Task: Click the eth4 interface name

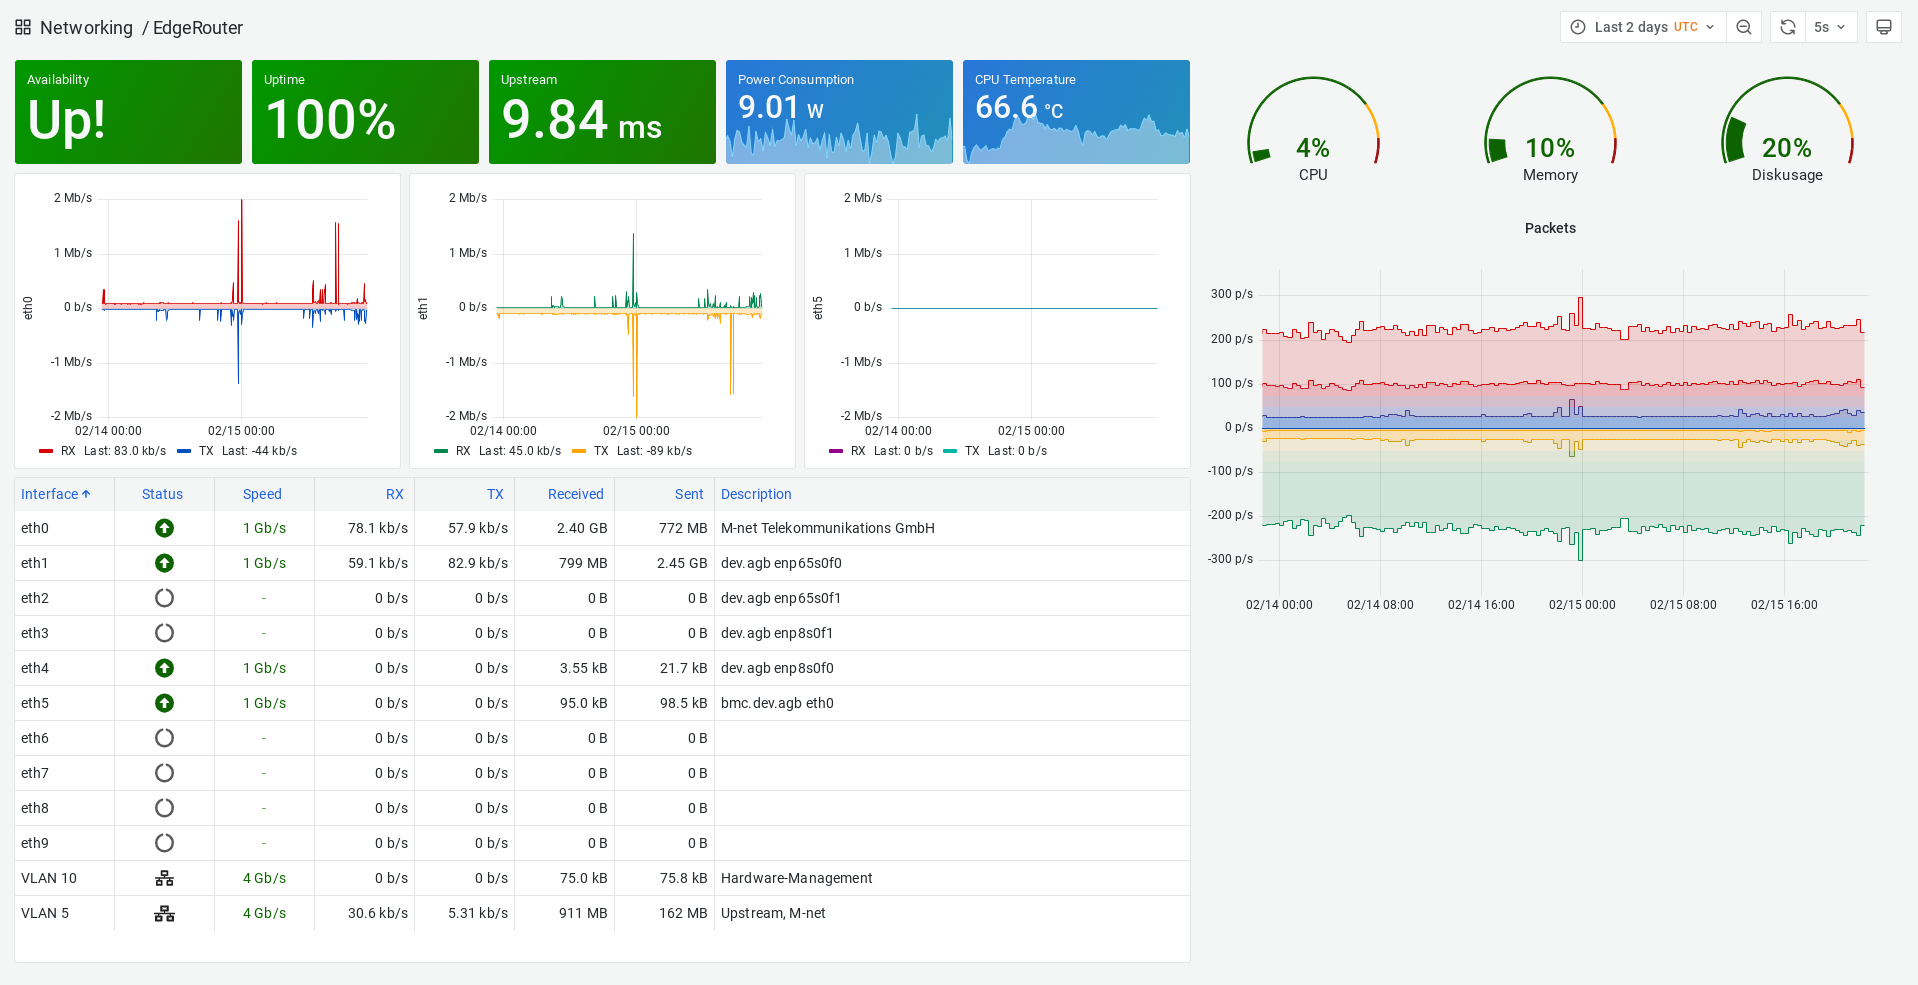Action: [x=35, y=668]
